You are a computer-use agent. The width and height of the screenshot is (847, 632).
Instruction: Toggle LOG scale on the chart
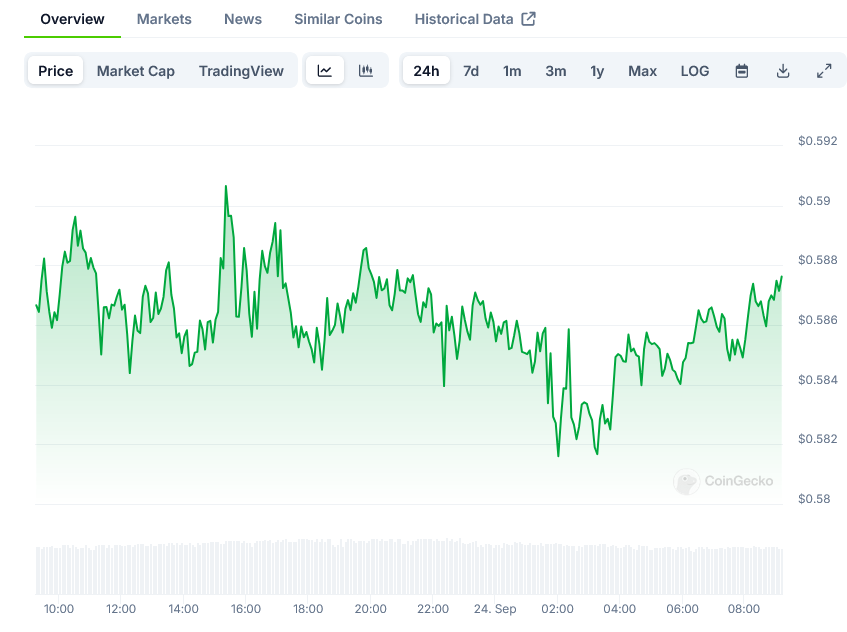695,71
